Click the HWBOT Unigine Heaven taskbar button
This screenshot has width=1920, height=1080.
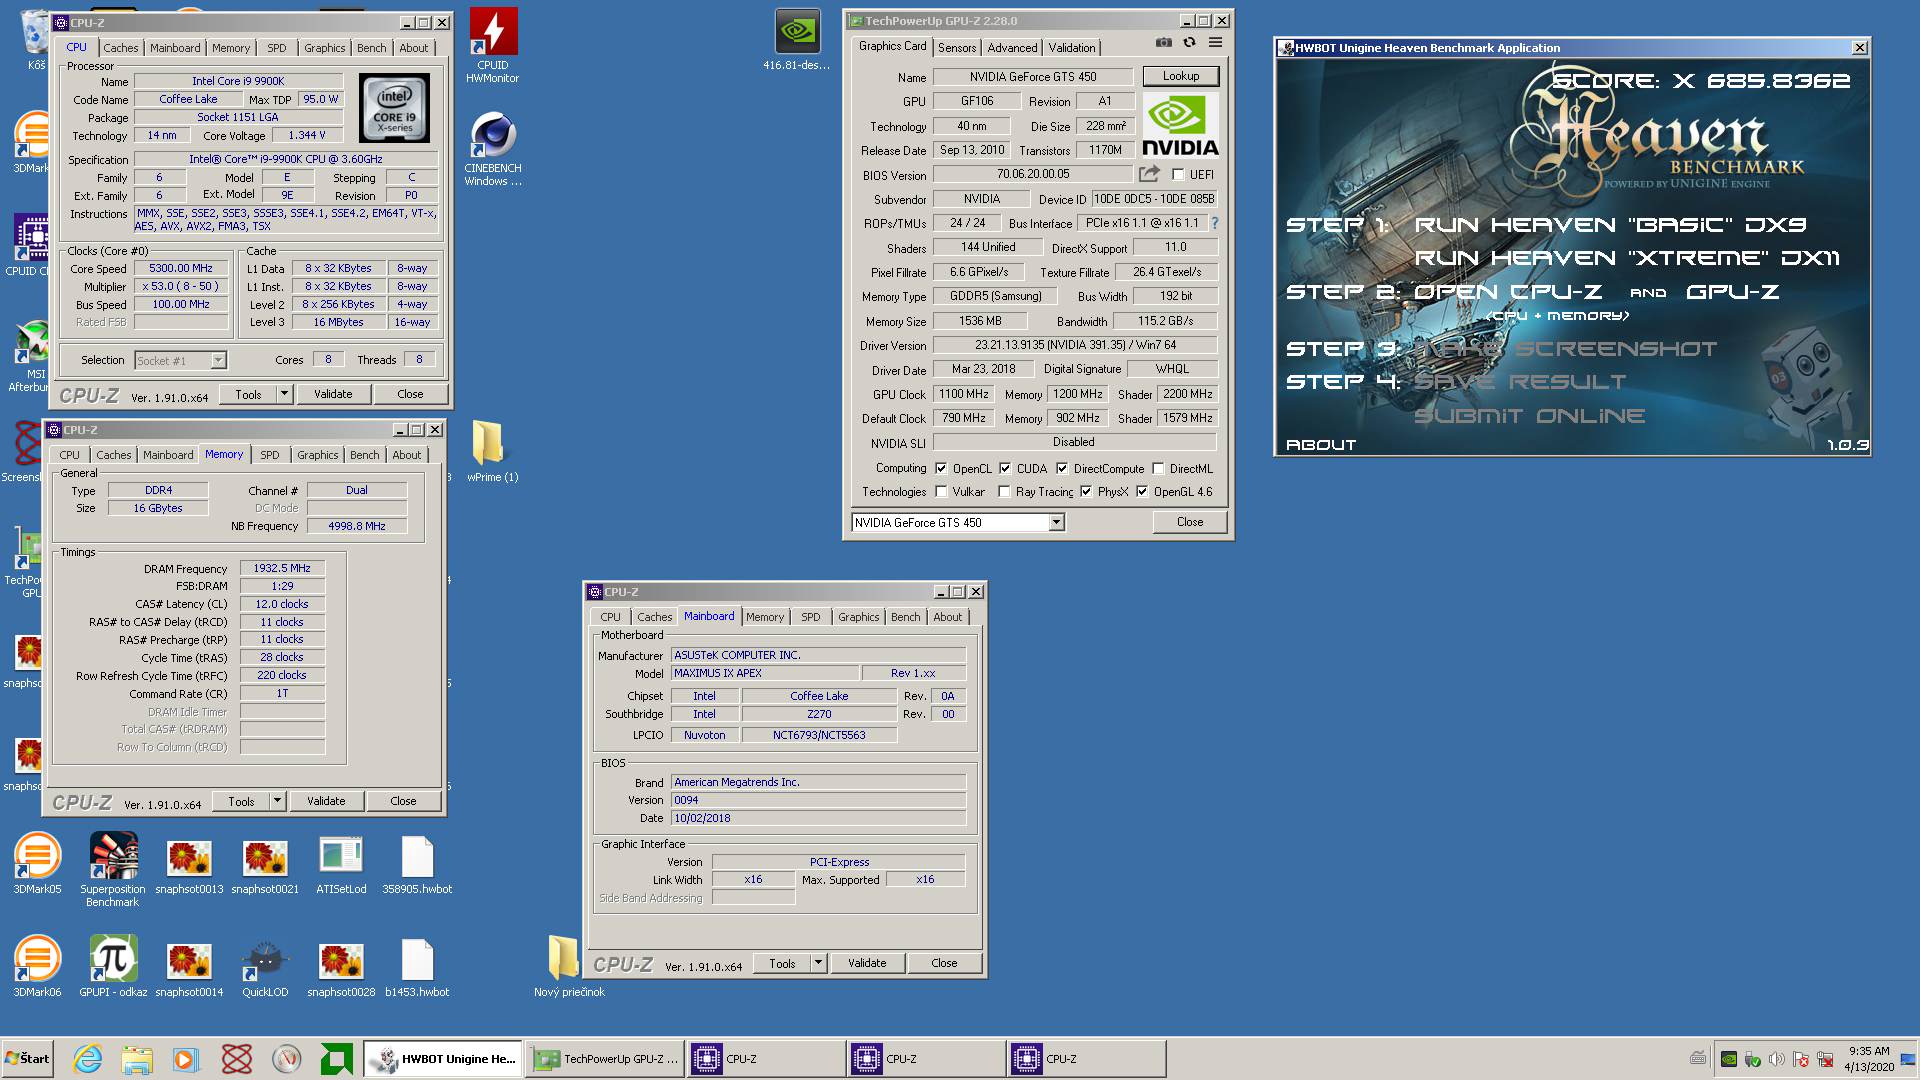441,1059
